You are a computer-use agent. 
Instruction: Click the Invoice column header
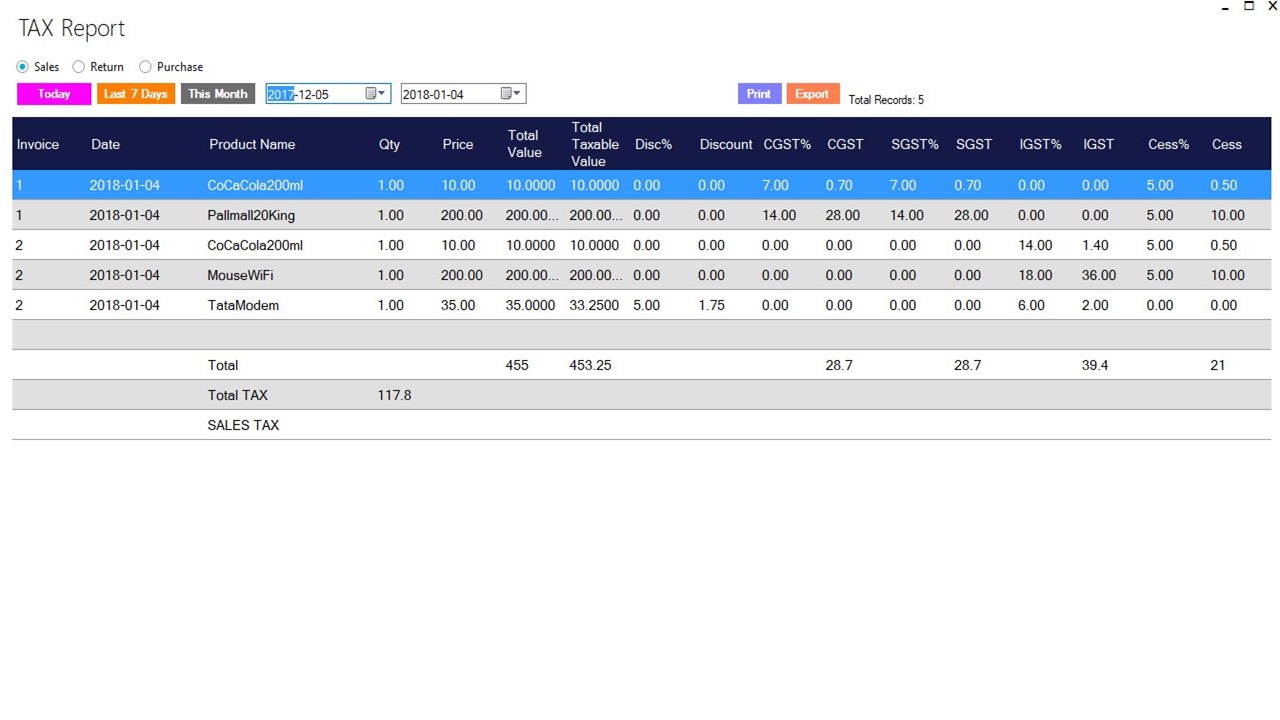point(36,144)
